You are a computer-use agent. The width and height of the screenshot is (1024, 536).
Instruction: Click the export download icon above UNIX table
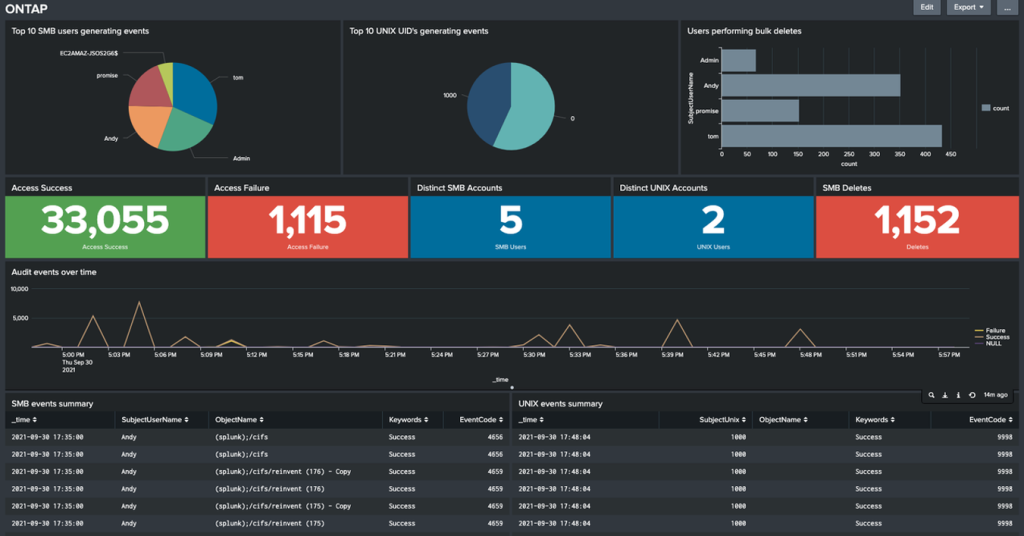coord(945,395)
